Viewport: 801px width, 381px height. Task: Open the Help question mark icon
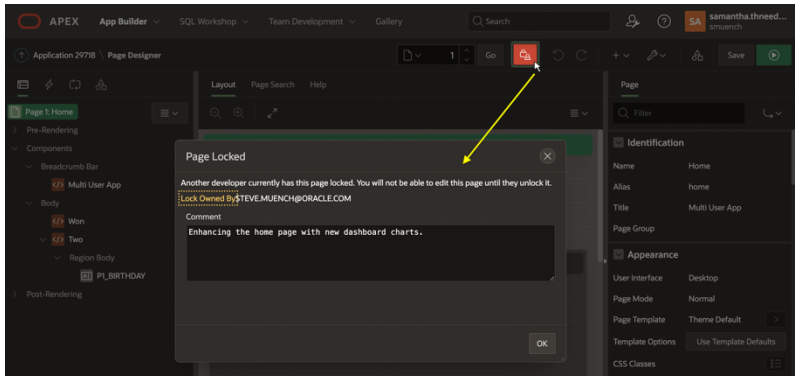664,21
